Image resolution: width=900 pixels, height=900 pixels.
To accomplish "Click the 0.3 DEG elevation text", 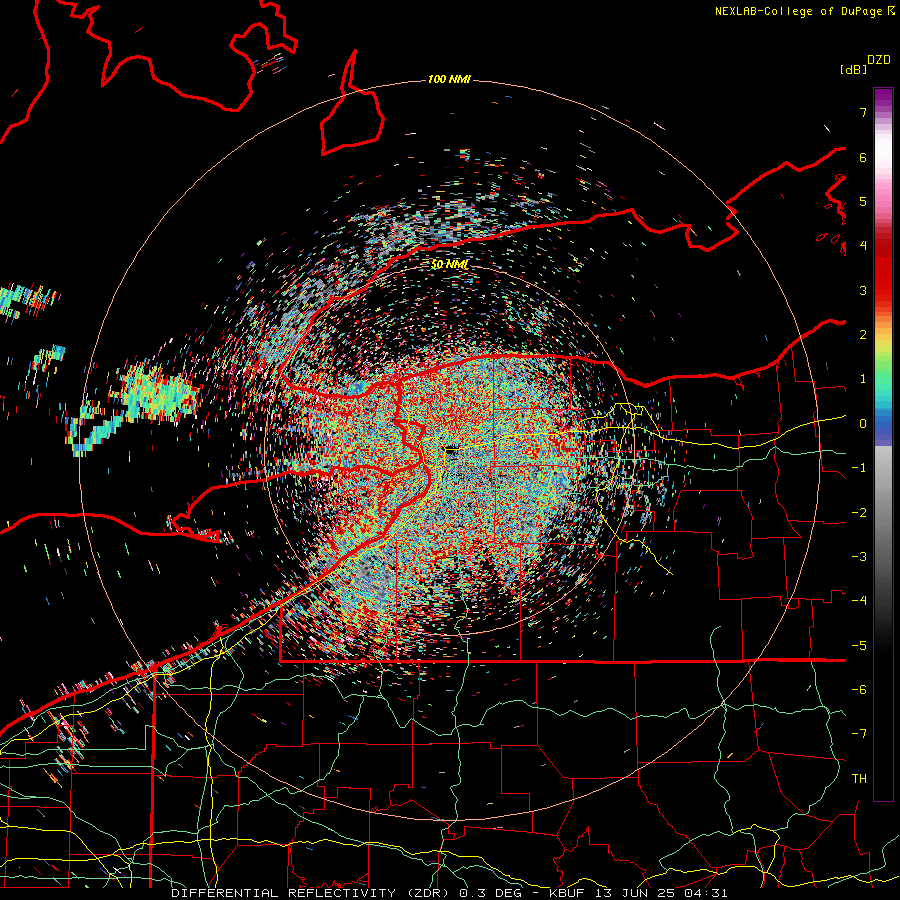I will click(490, 893).
